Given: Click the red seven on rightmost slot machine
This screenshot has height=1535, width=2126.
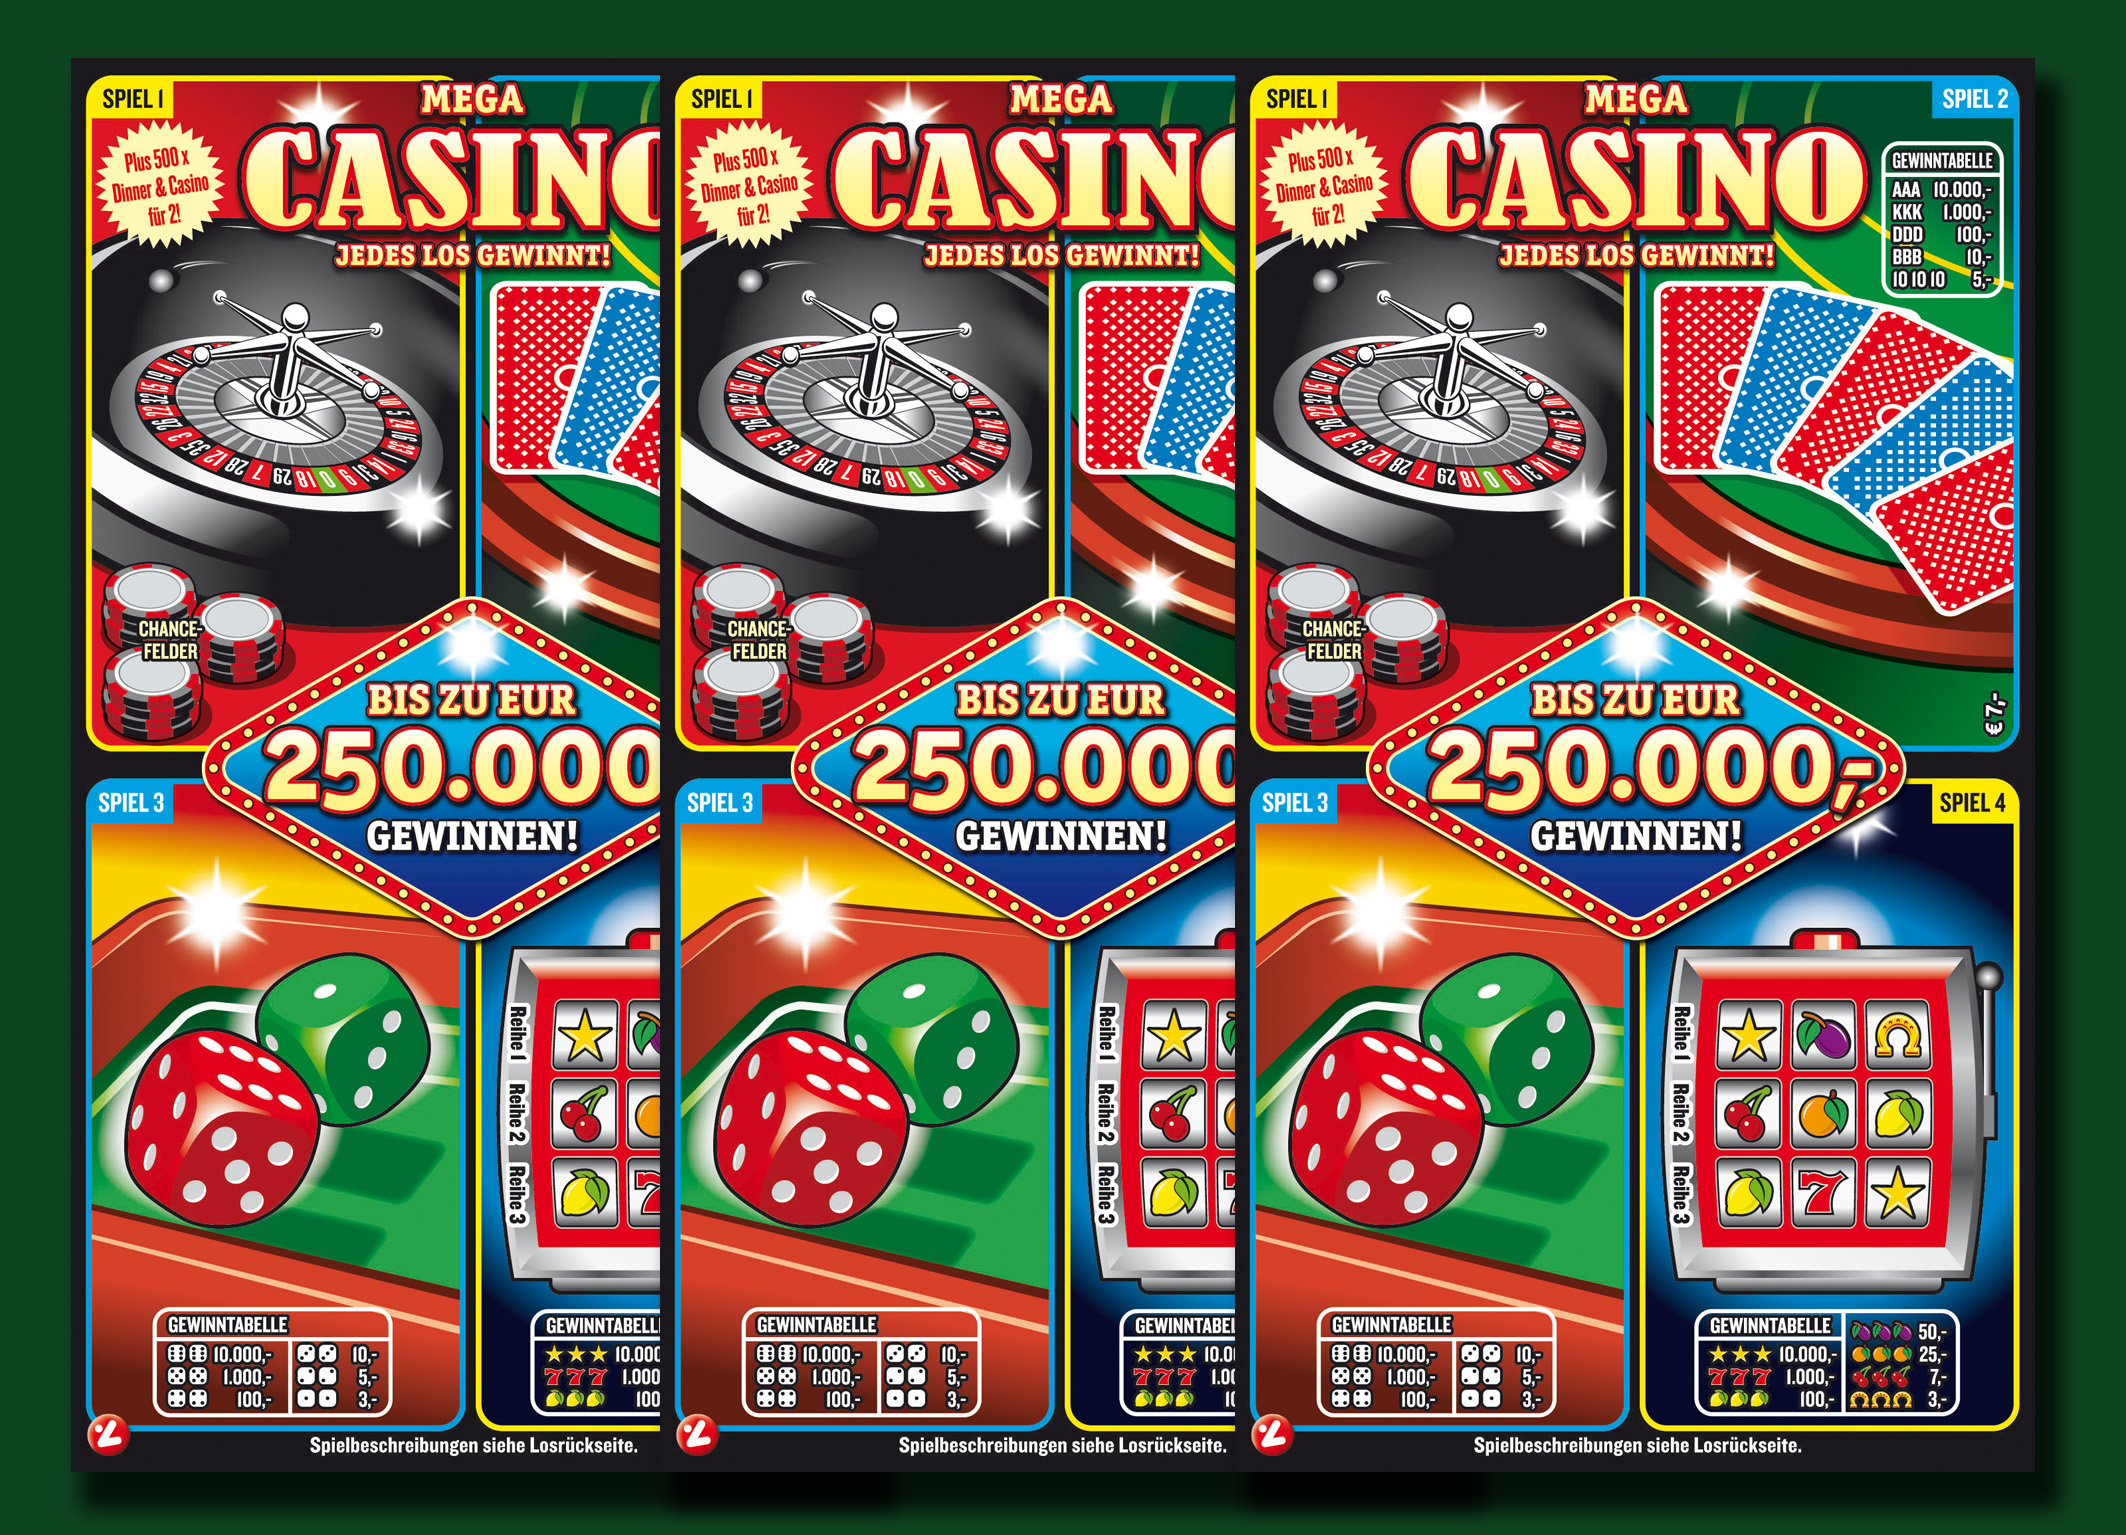Looking at the screenshot, I should 1823,1192.
